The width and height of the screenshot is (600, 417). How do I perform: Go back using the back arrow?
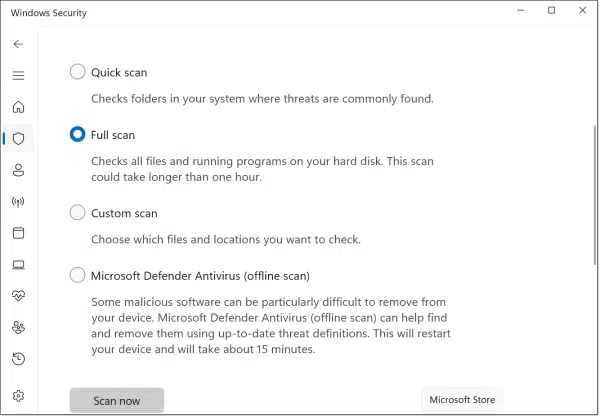click(18, 44)
